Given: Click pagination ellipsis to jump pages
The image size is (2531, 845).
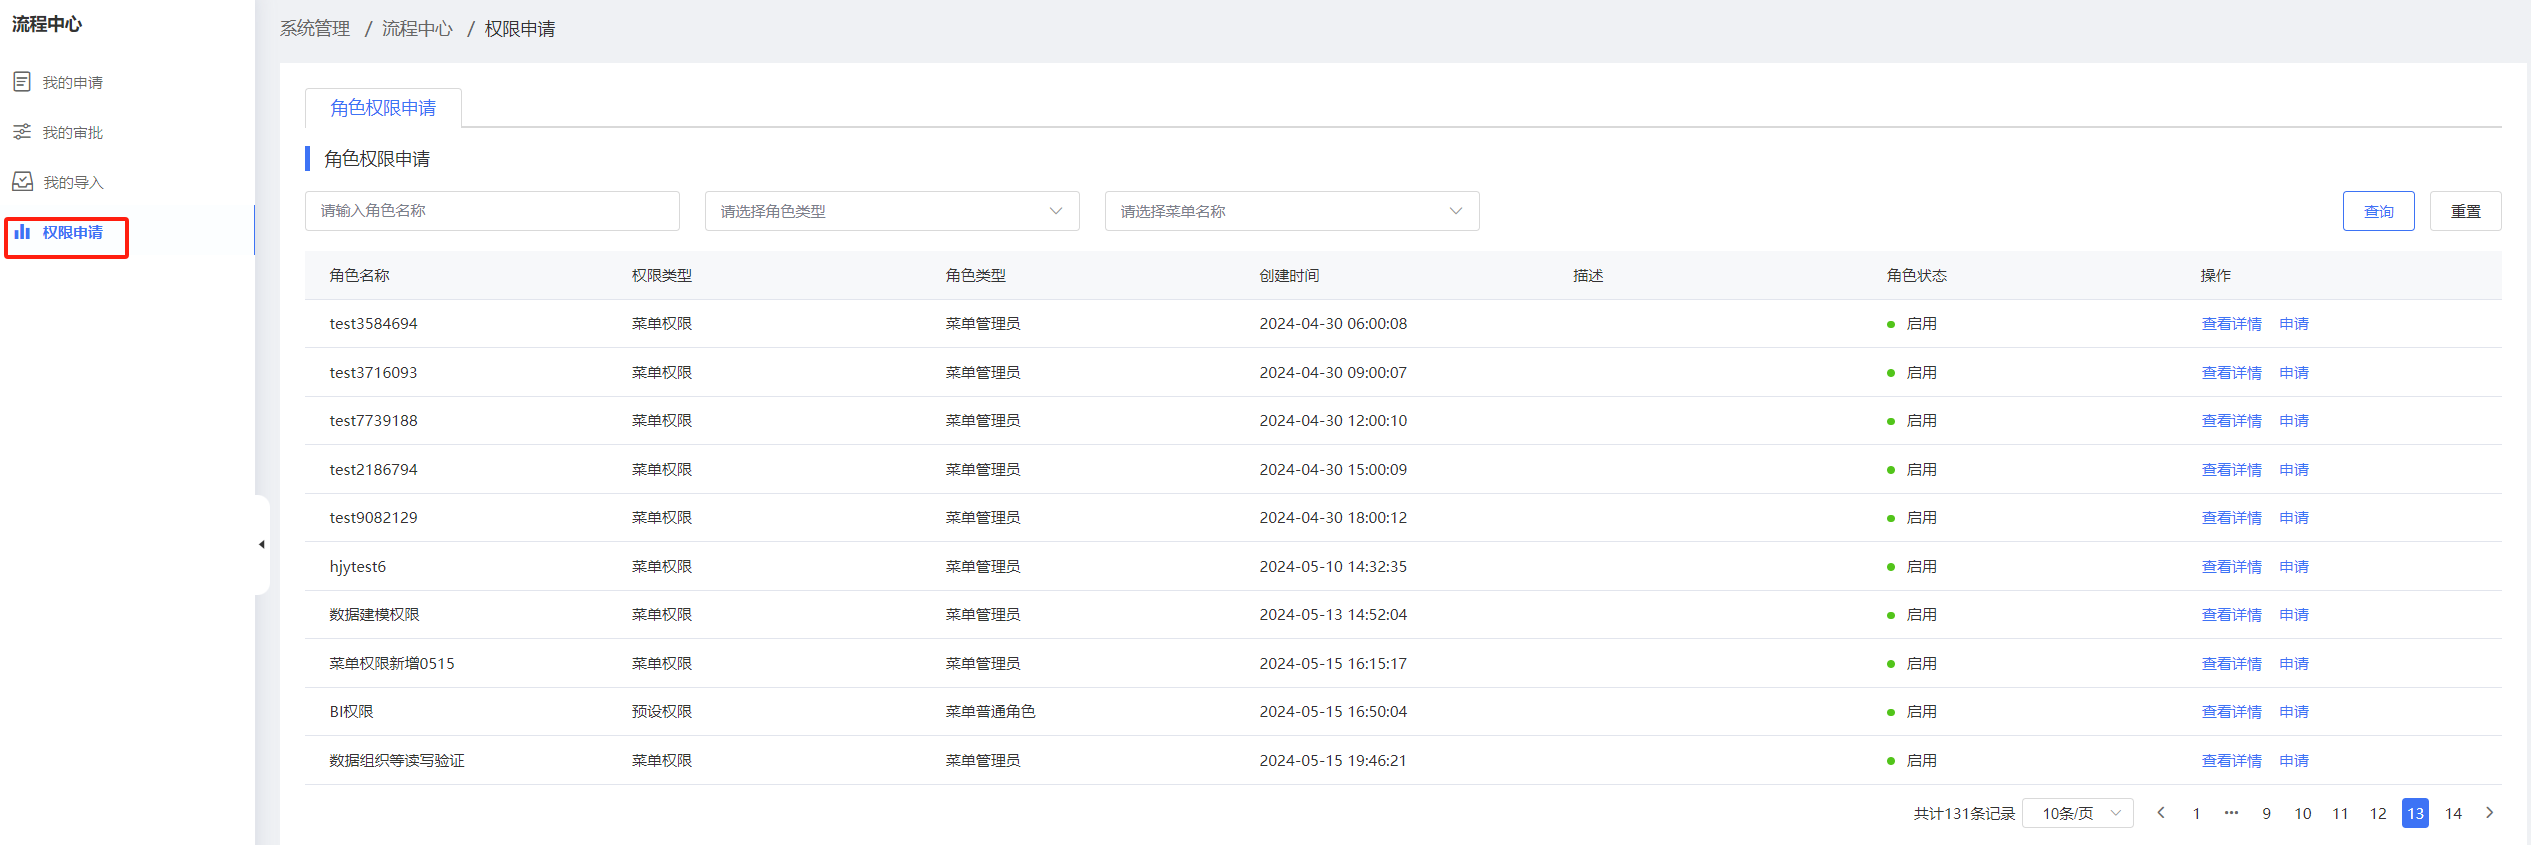Looking at the screenshot, I should (x=2231, y=813).
